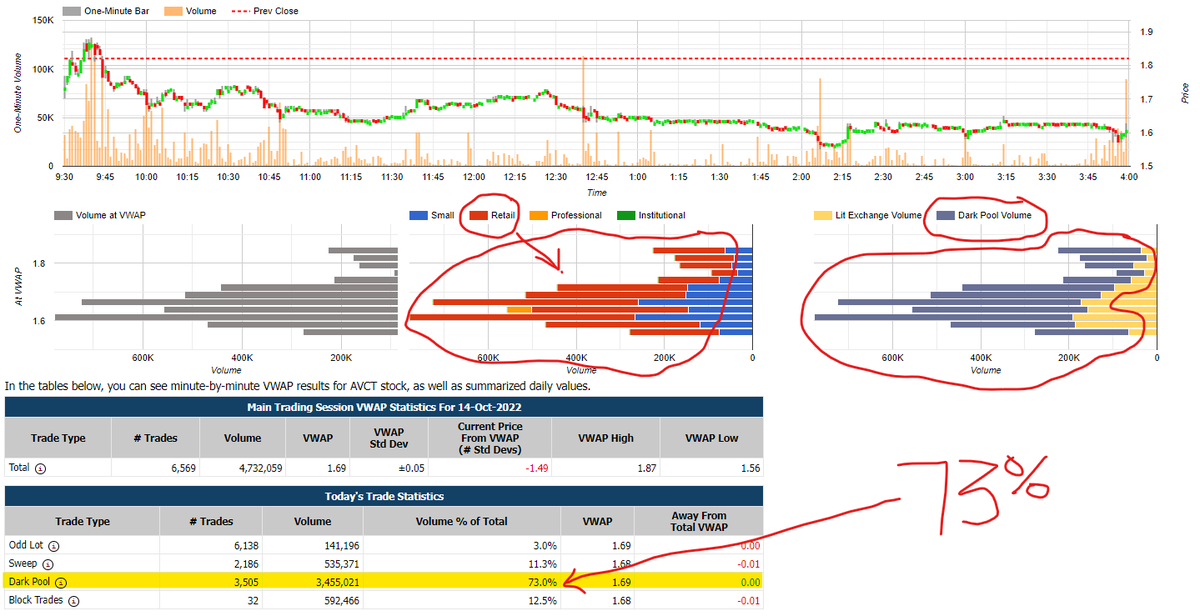1200x616 pixels.
Task: Click the 'Today's Trade Statistics' table title
Action: pyautogui.click(x=384, y=496)
